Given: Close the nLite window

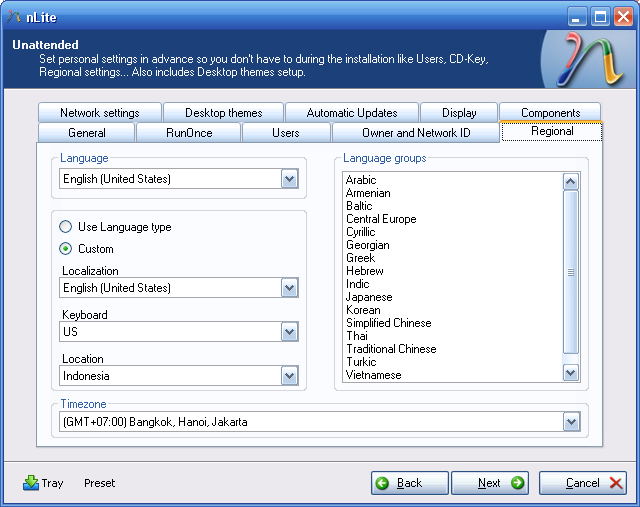Looking at the screenshot, I should 623,17.
